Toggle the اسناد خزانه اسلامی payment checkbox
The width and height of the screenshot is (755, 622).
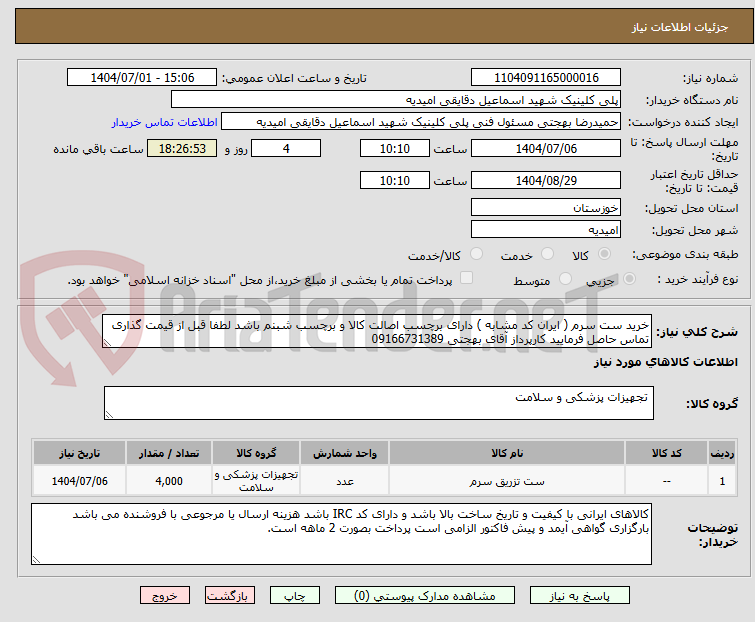click(x=467, y=278)
